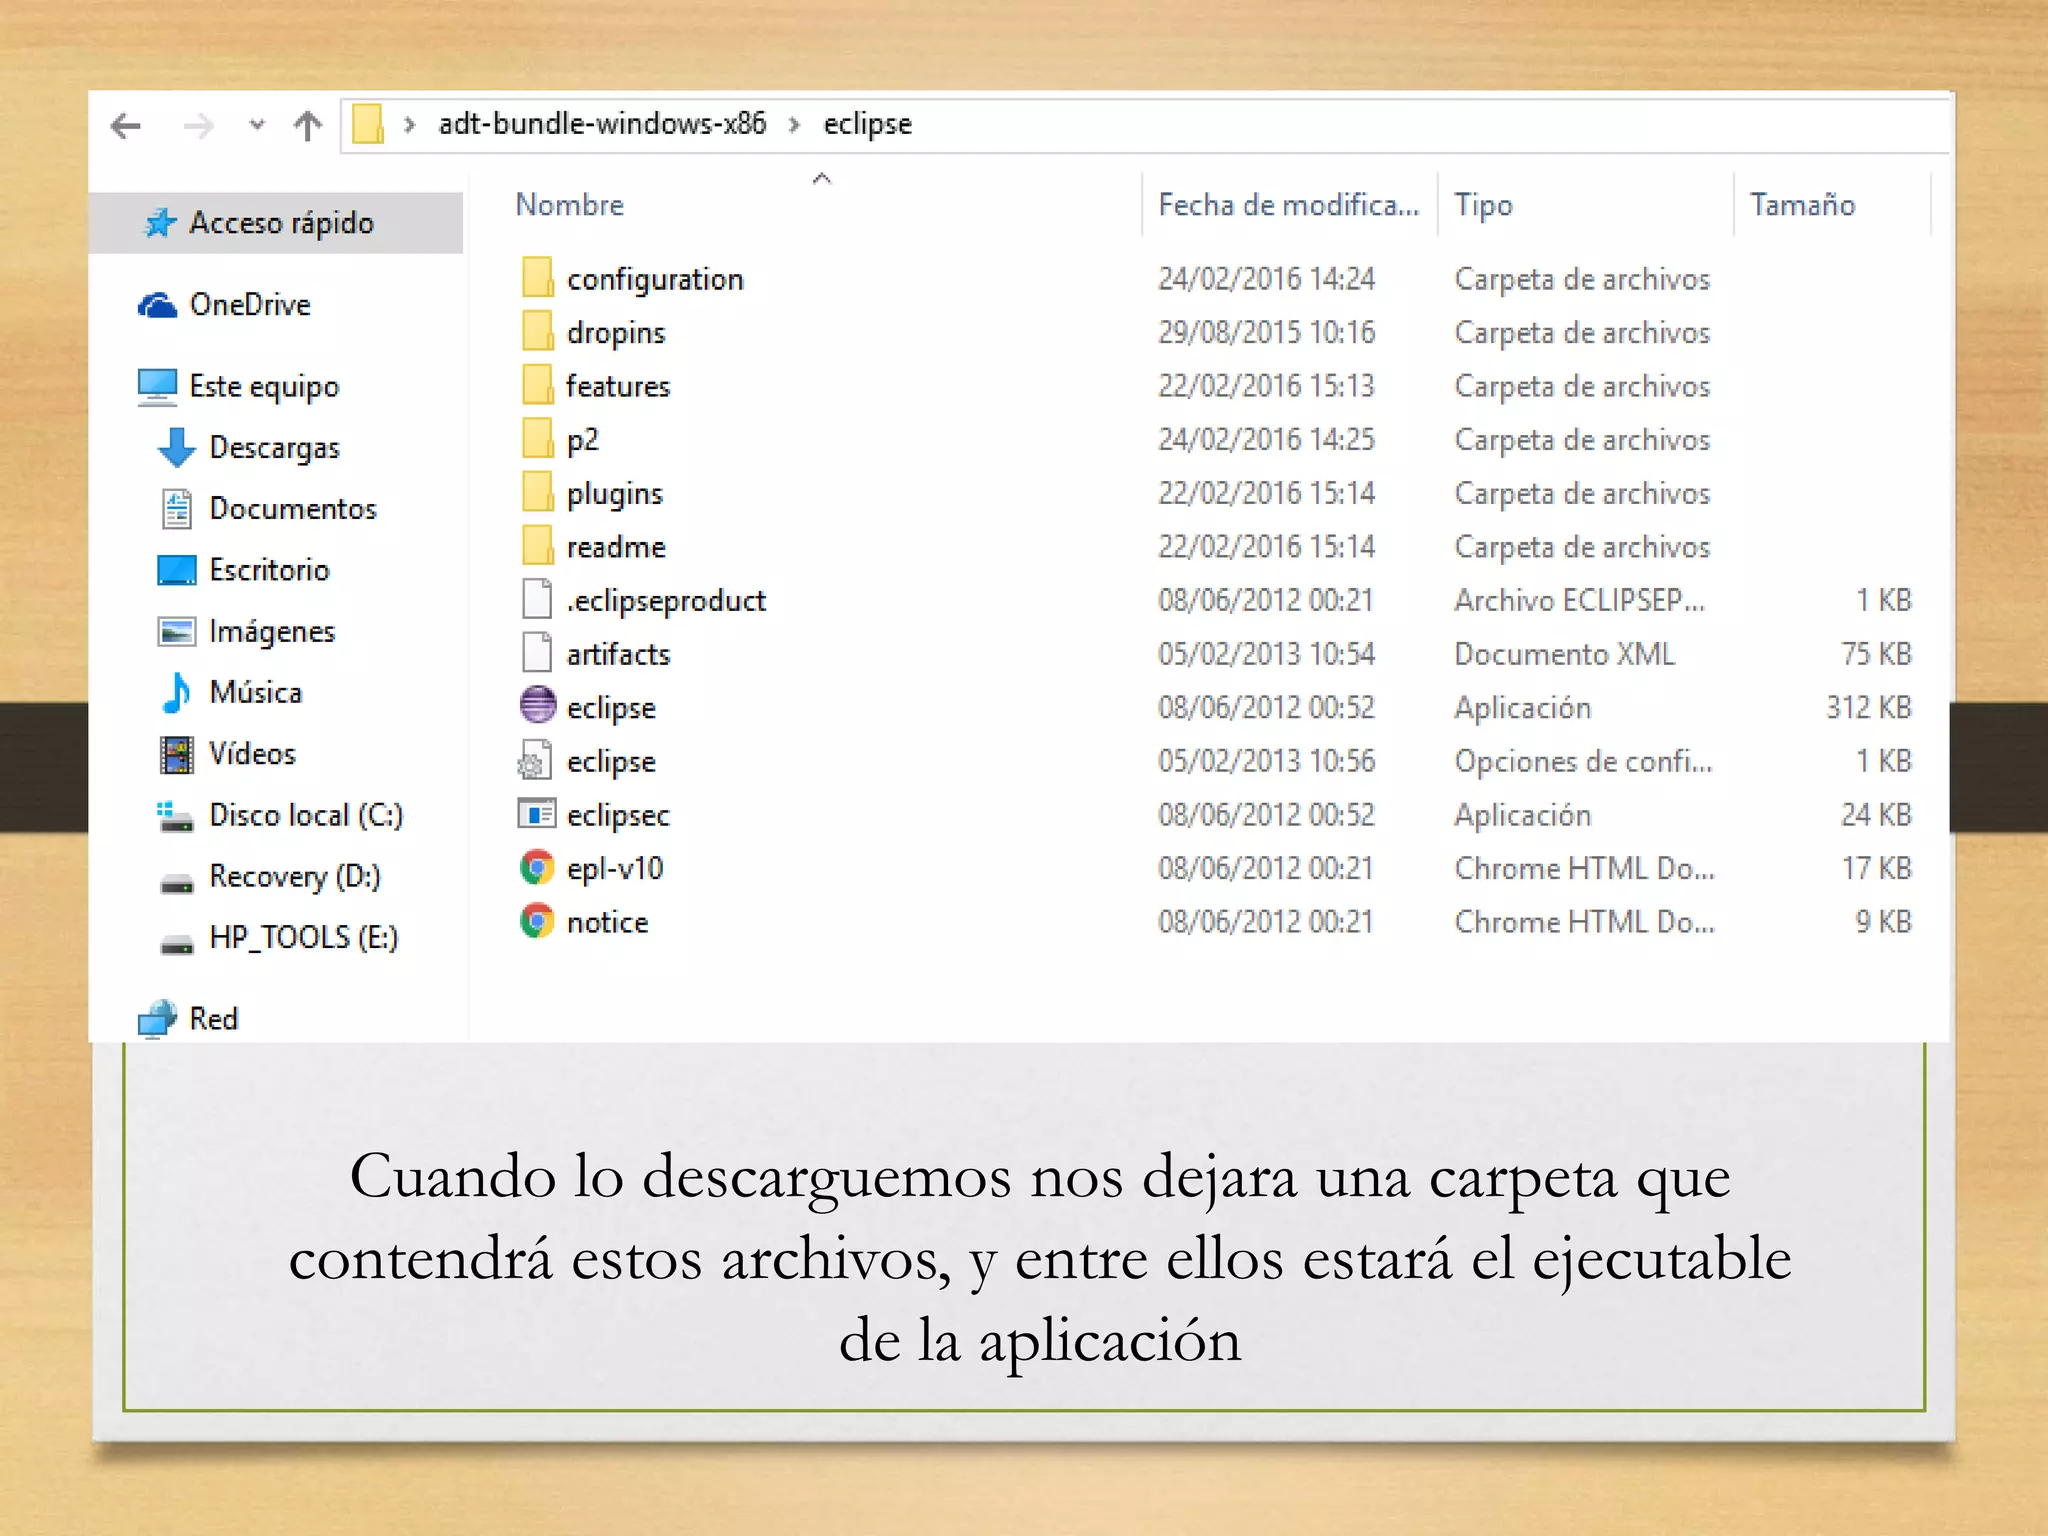Click the Acceso rápido star icon
This screenshot has width=2048, height=1536.
(160, 223)
